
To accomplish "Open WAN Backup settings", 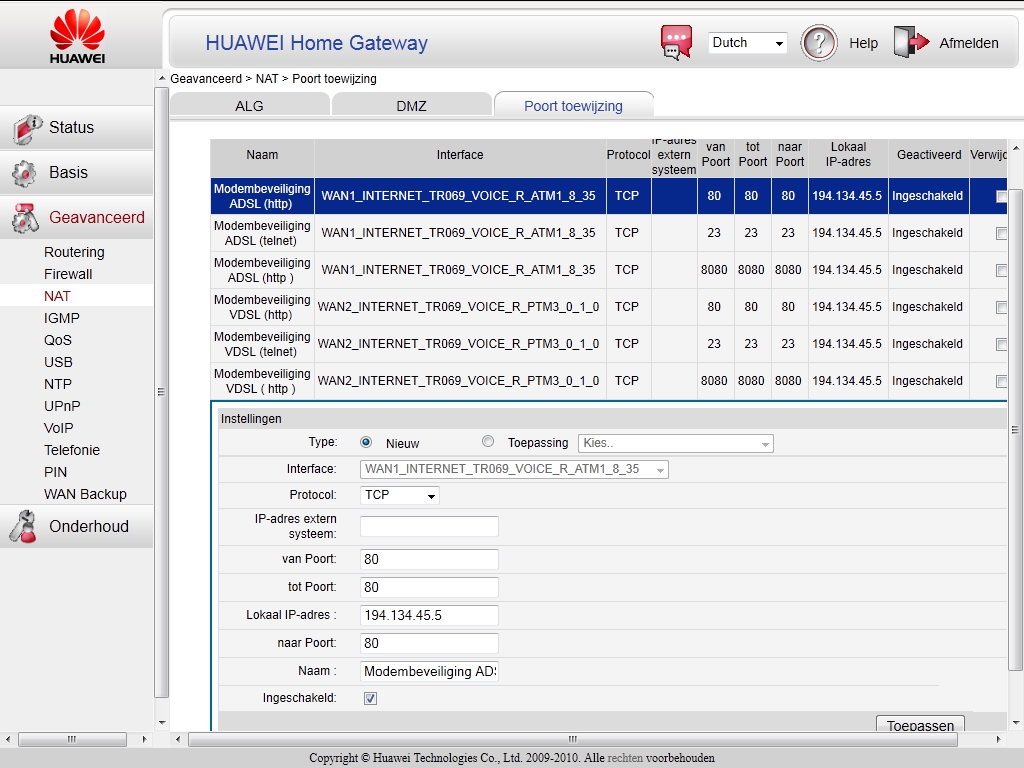I will coord(86,494).
